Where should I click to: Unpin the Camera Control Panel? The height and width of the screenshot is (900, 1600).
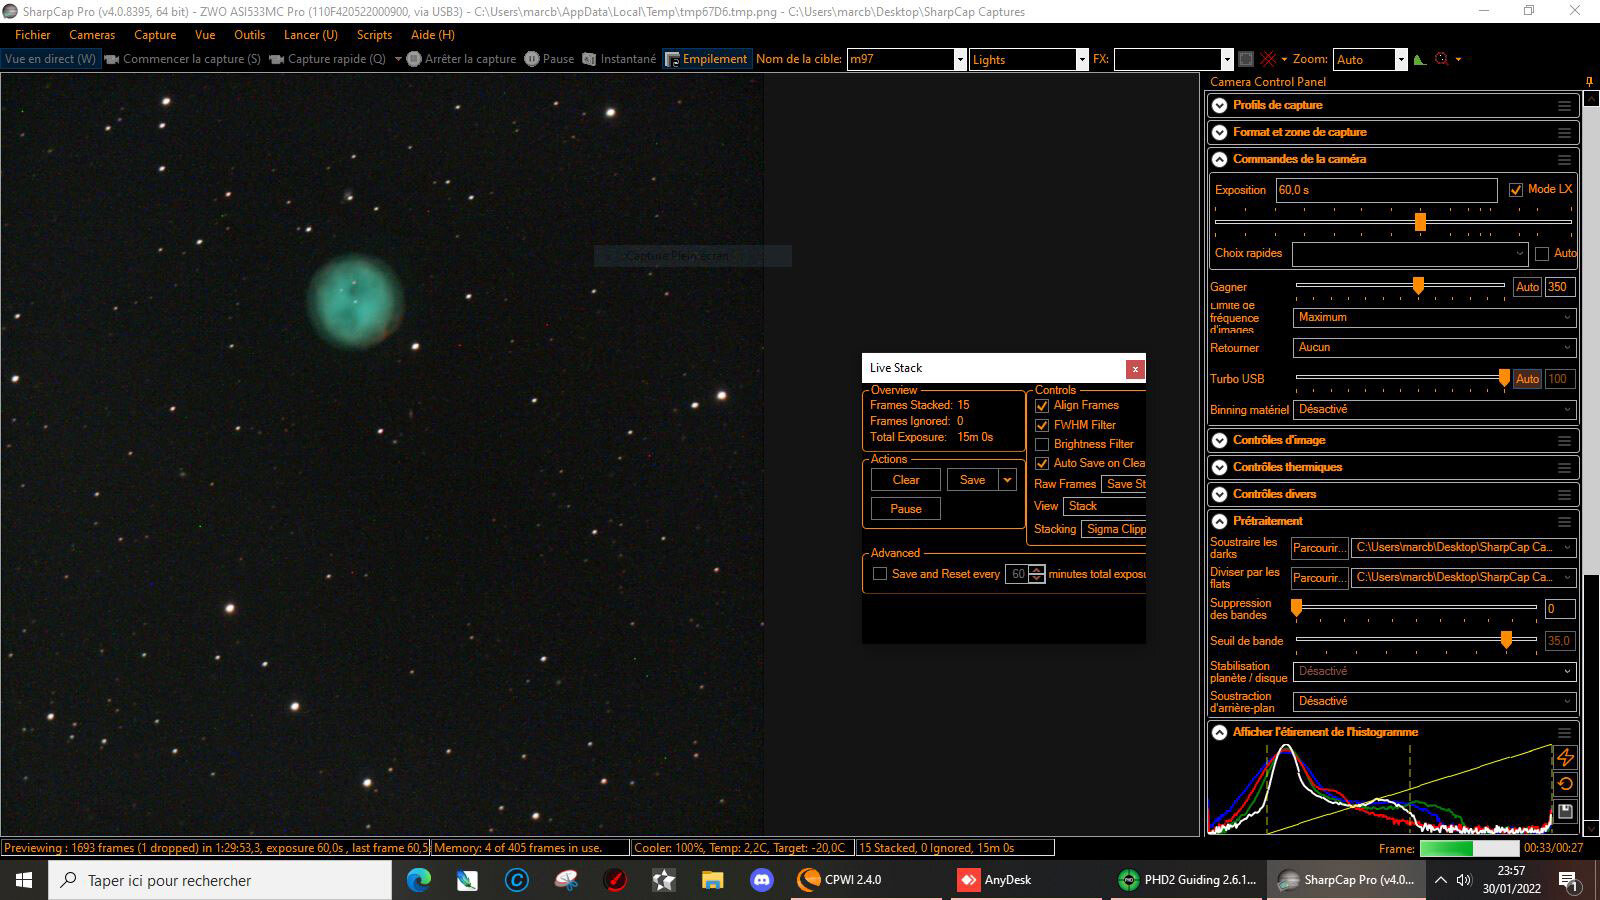coord(1589,82)
